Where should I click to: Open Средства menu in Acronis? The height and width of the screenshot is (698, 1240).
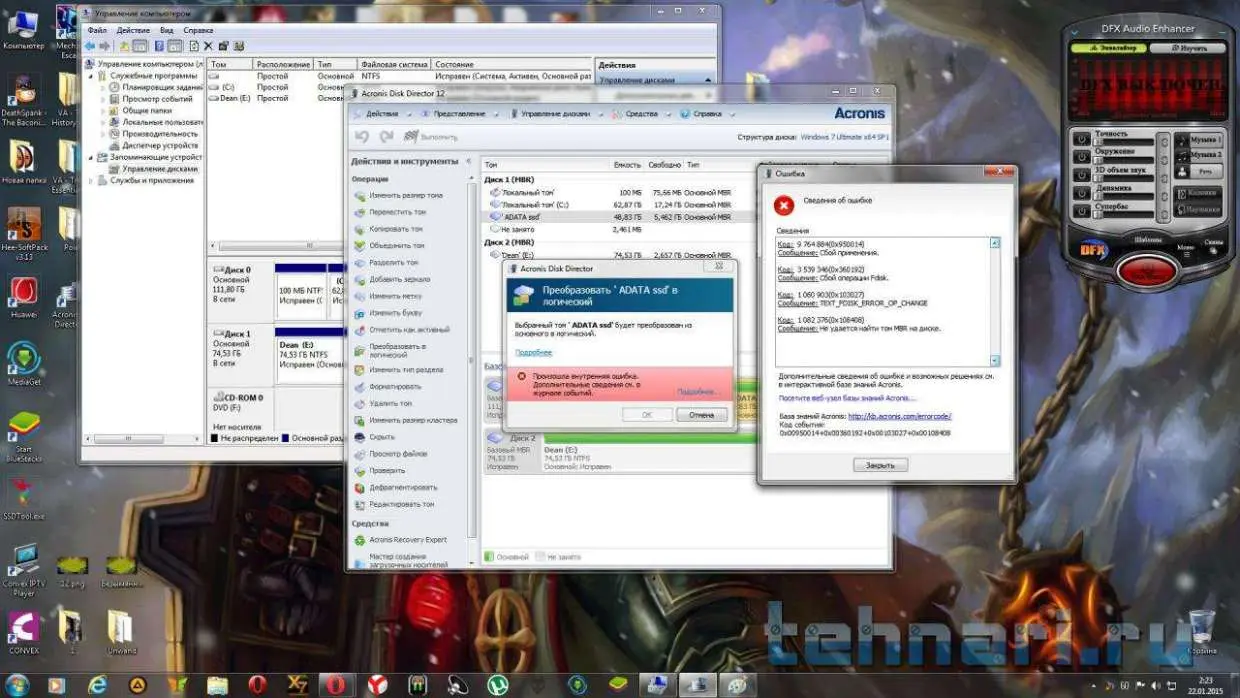point(641,114)
